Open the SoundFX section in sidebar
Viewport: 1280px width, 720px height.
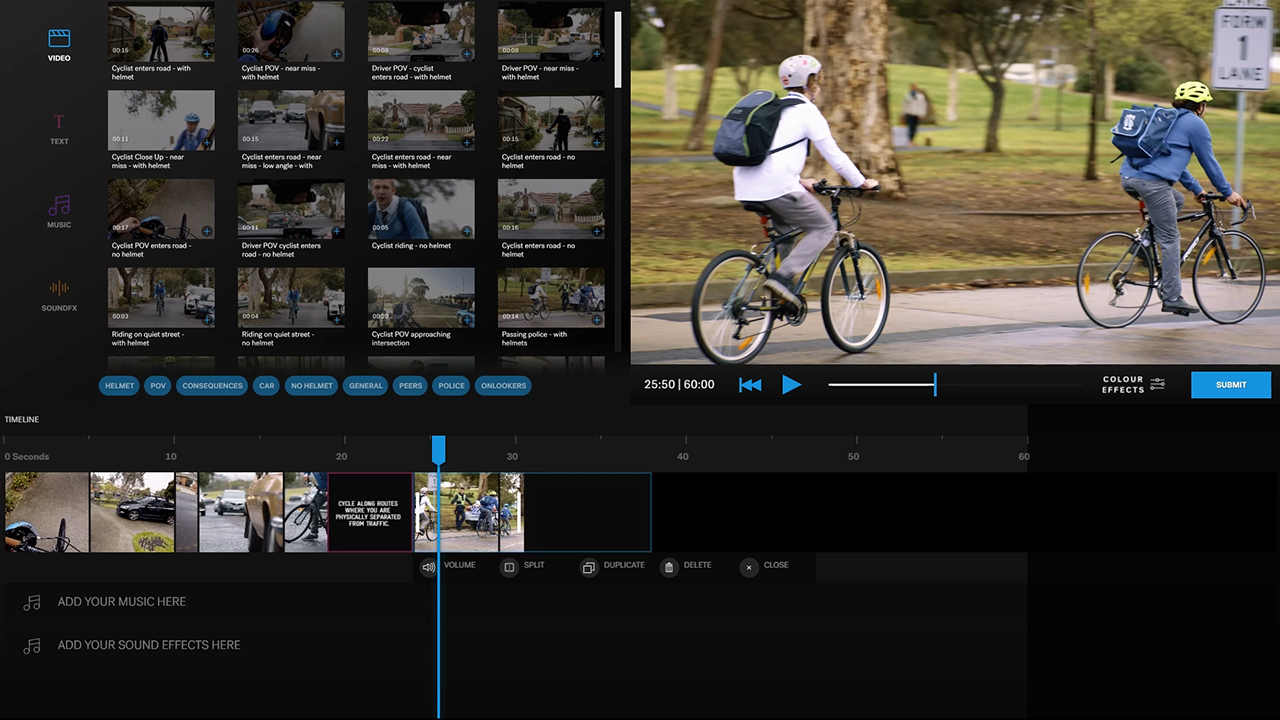tap(59, 295)
